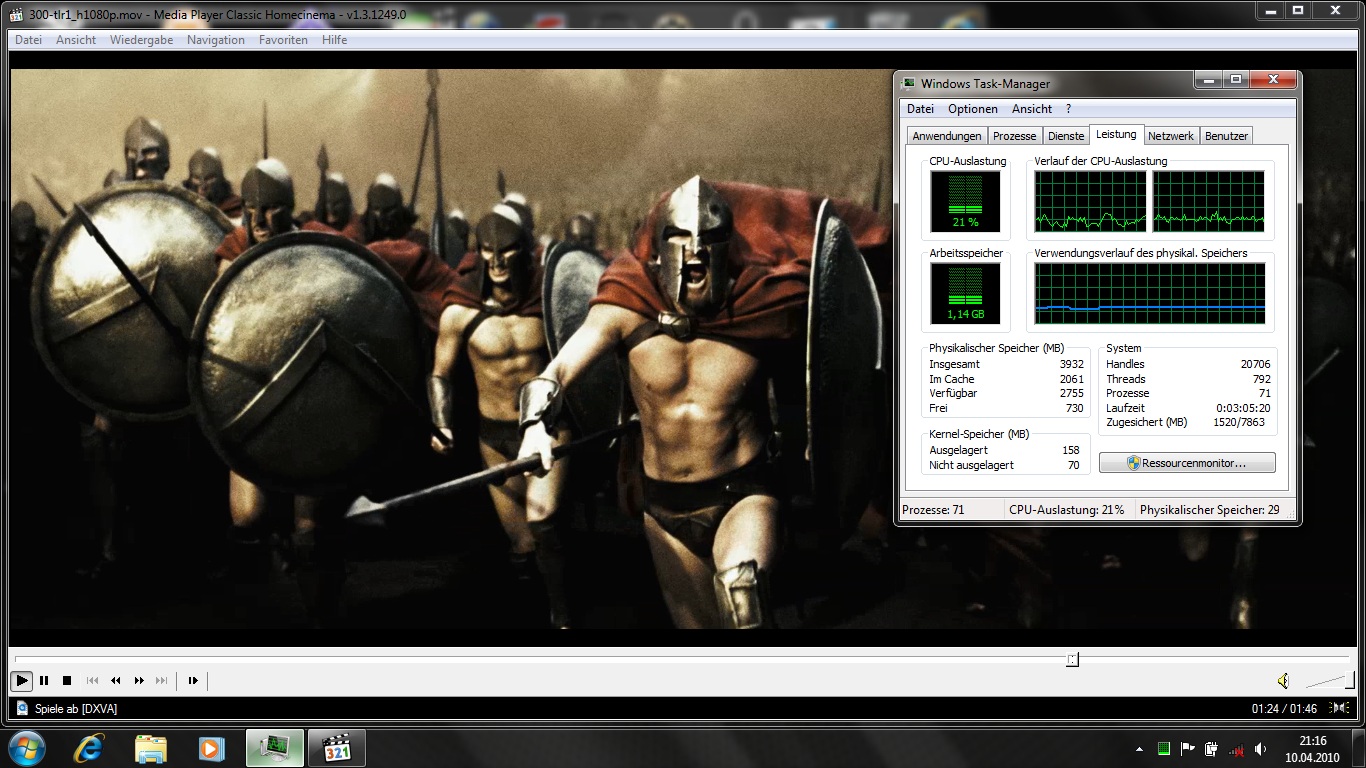
Task: Click the power plug battery tray icon
Action: pos(1212,748)
